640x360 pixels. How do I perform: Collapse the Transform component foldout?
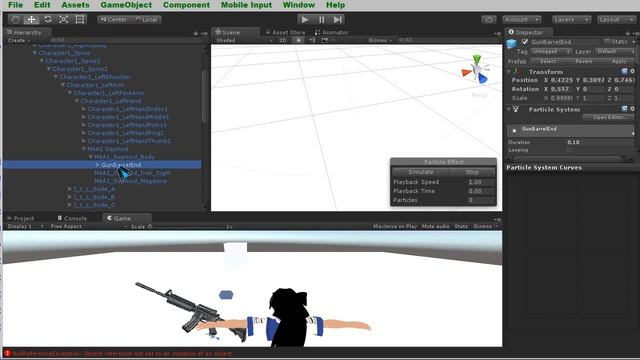pyautogui.click(x=509, y=71)
